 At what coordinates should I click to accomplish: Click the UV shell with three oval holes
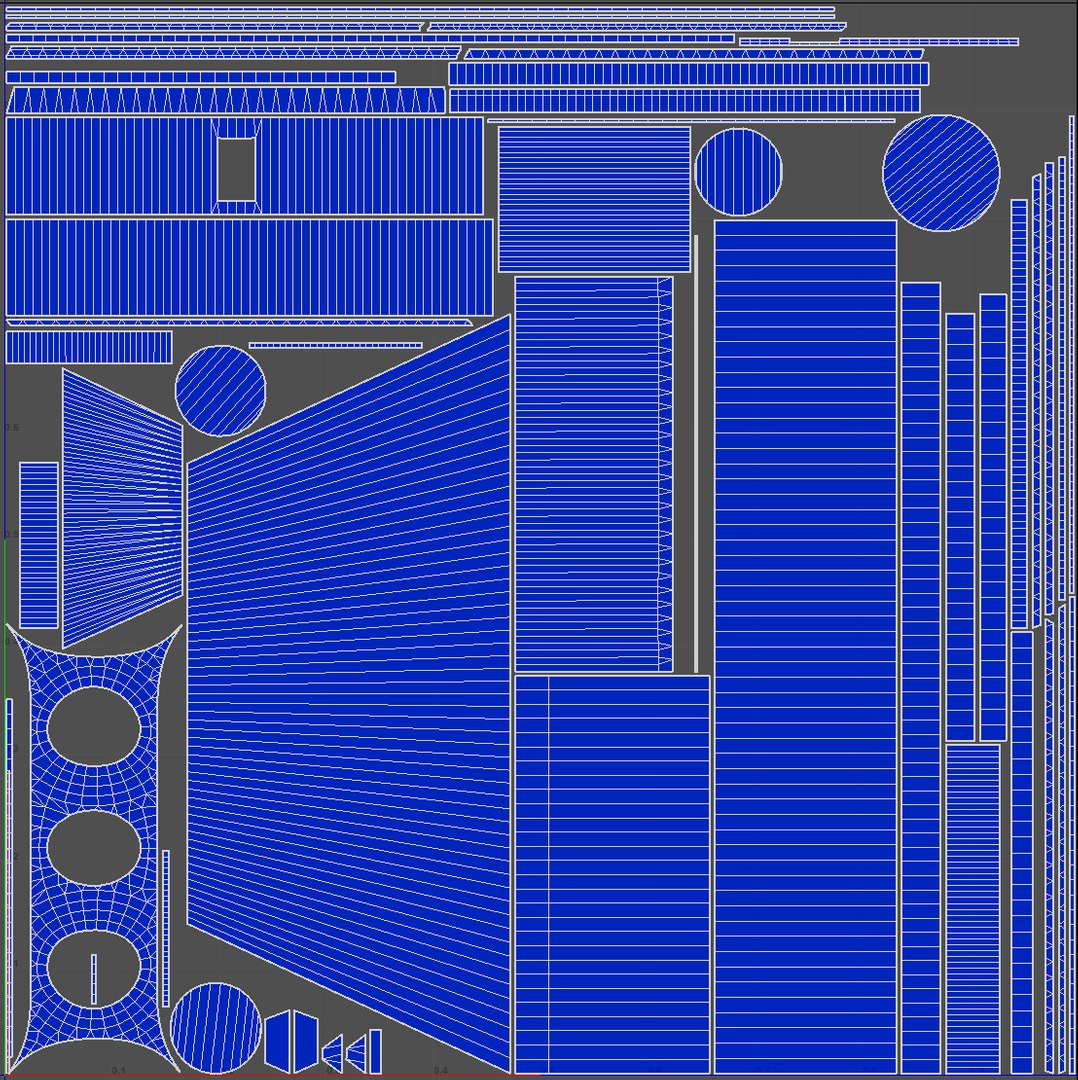[94, 848]
